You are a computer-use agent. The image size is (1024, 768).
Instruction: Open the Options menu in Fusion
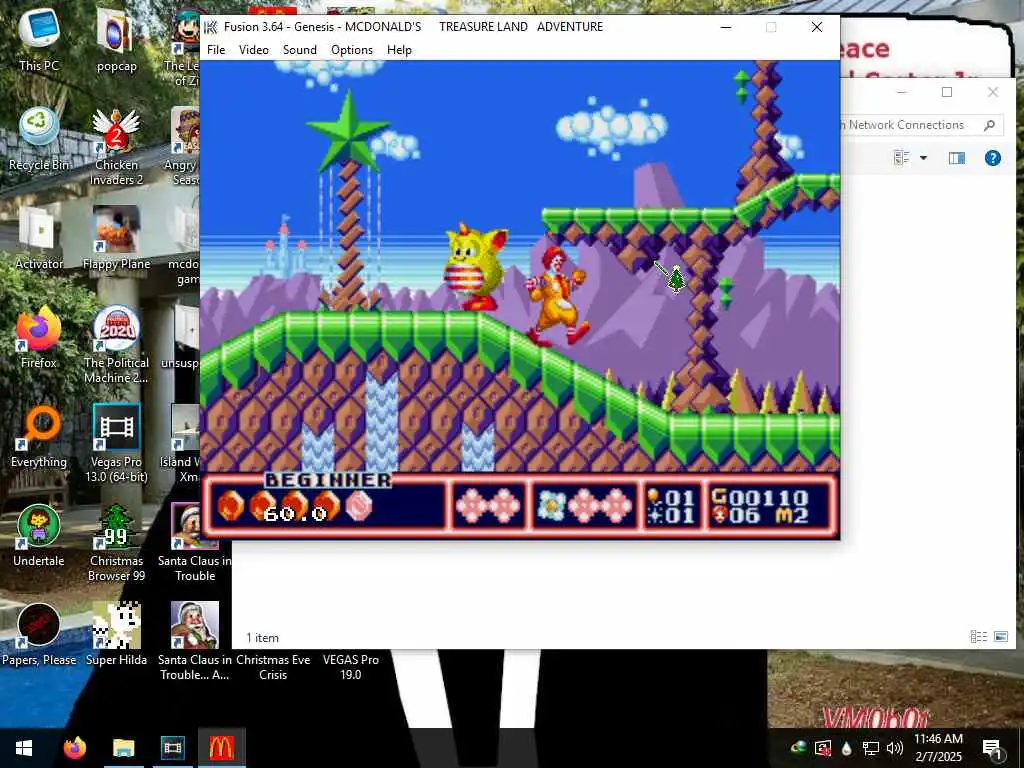(351, 50)
